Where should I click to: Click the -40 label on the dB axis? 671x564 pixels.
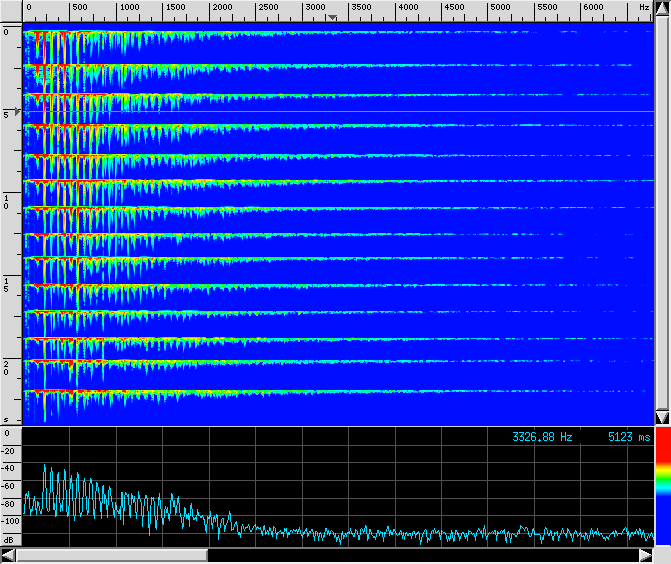pyautogui.click(x=9, y=468)
